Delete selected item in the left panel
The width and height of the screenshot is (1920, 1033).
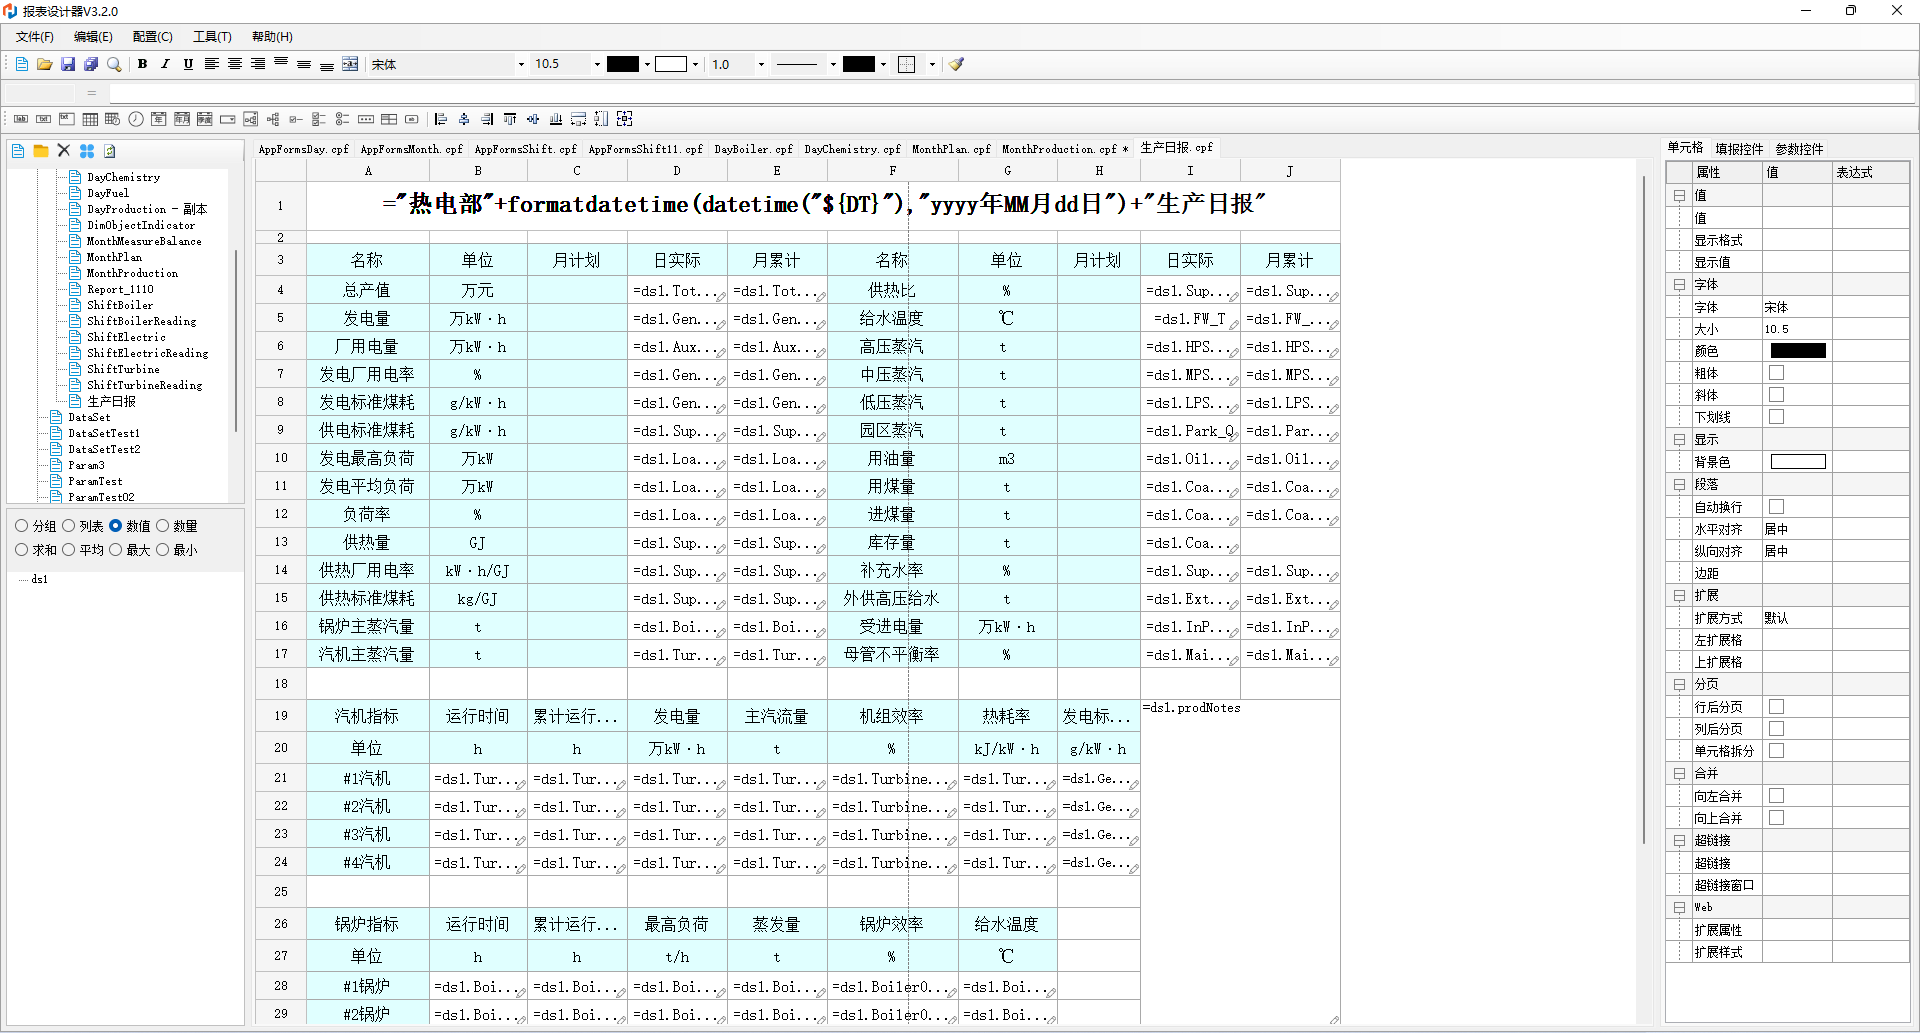(64, 151)
